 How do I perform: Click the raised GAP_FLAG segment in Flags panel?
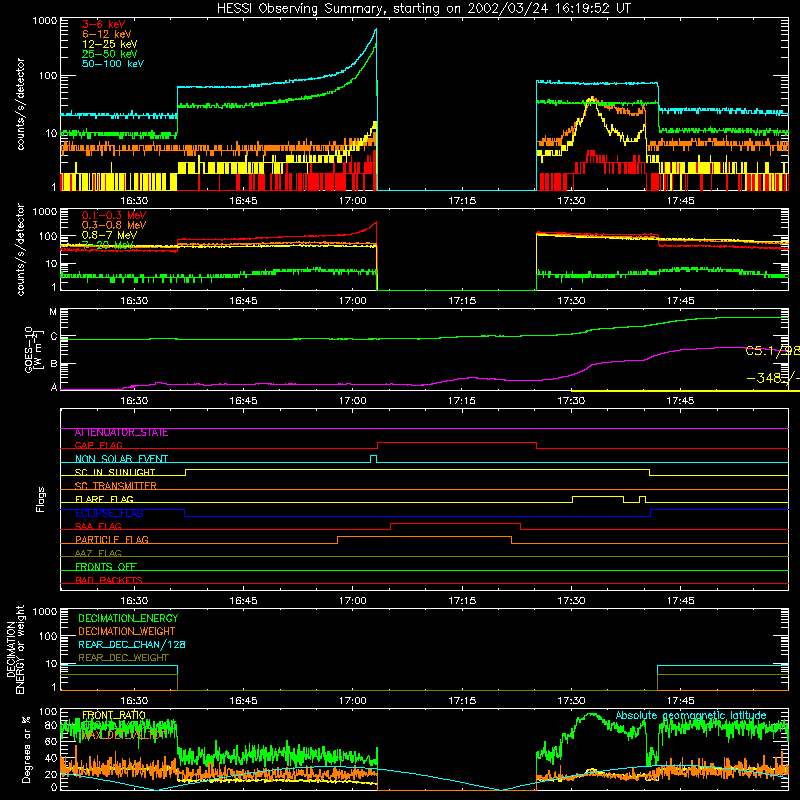(457, 443)
